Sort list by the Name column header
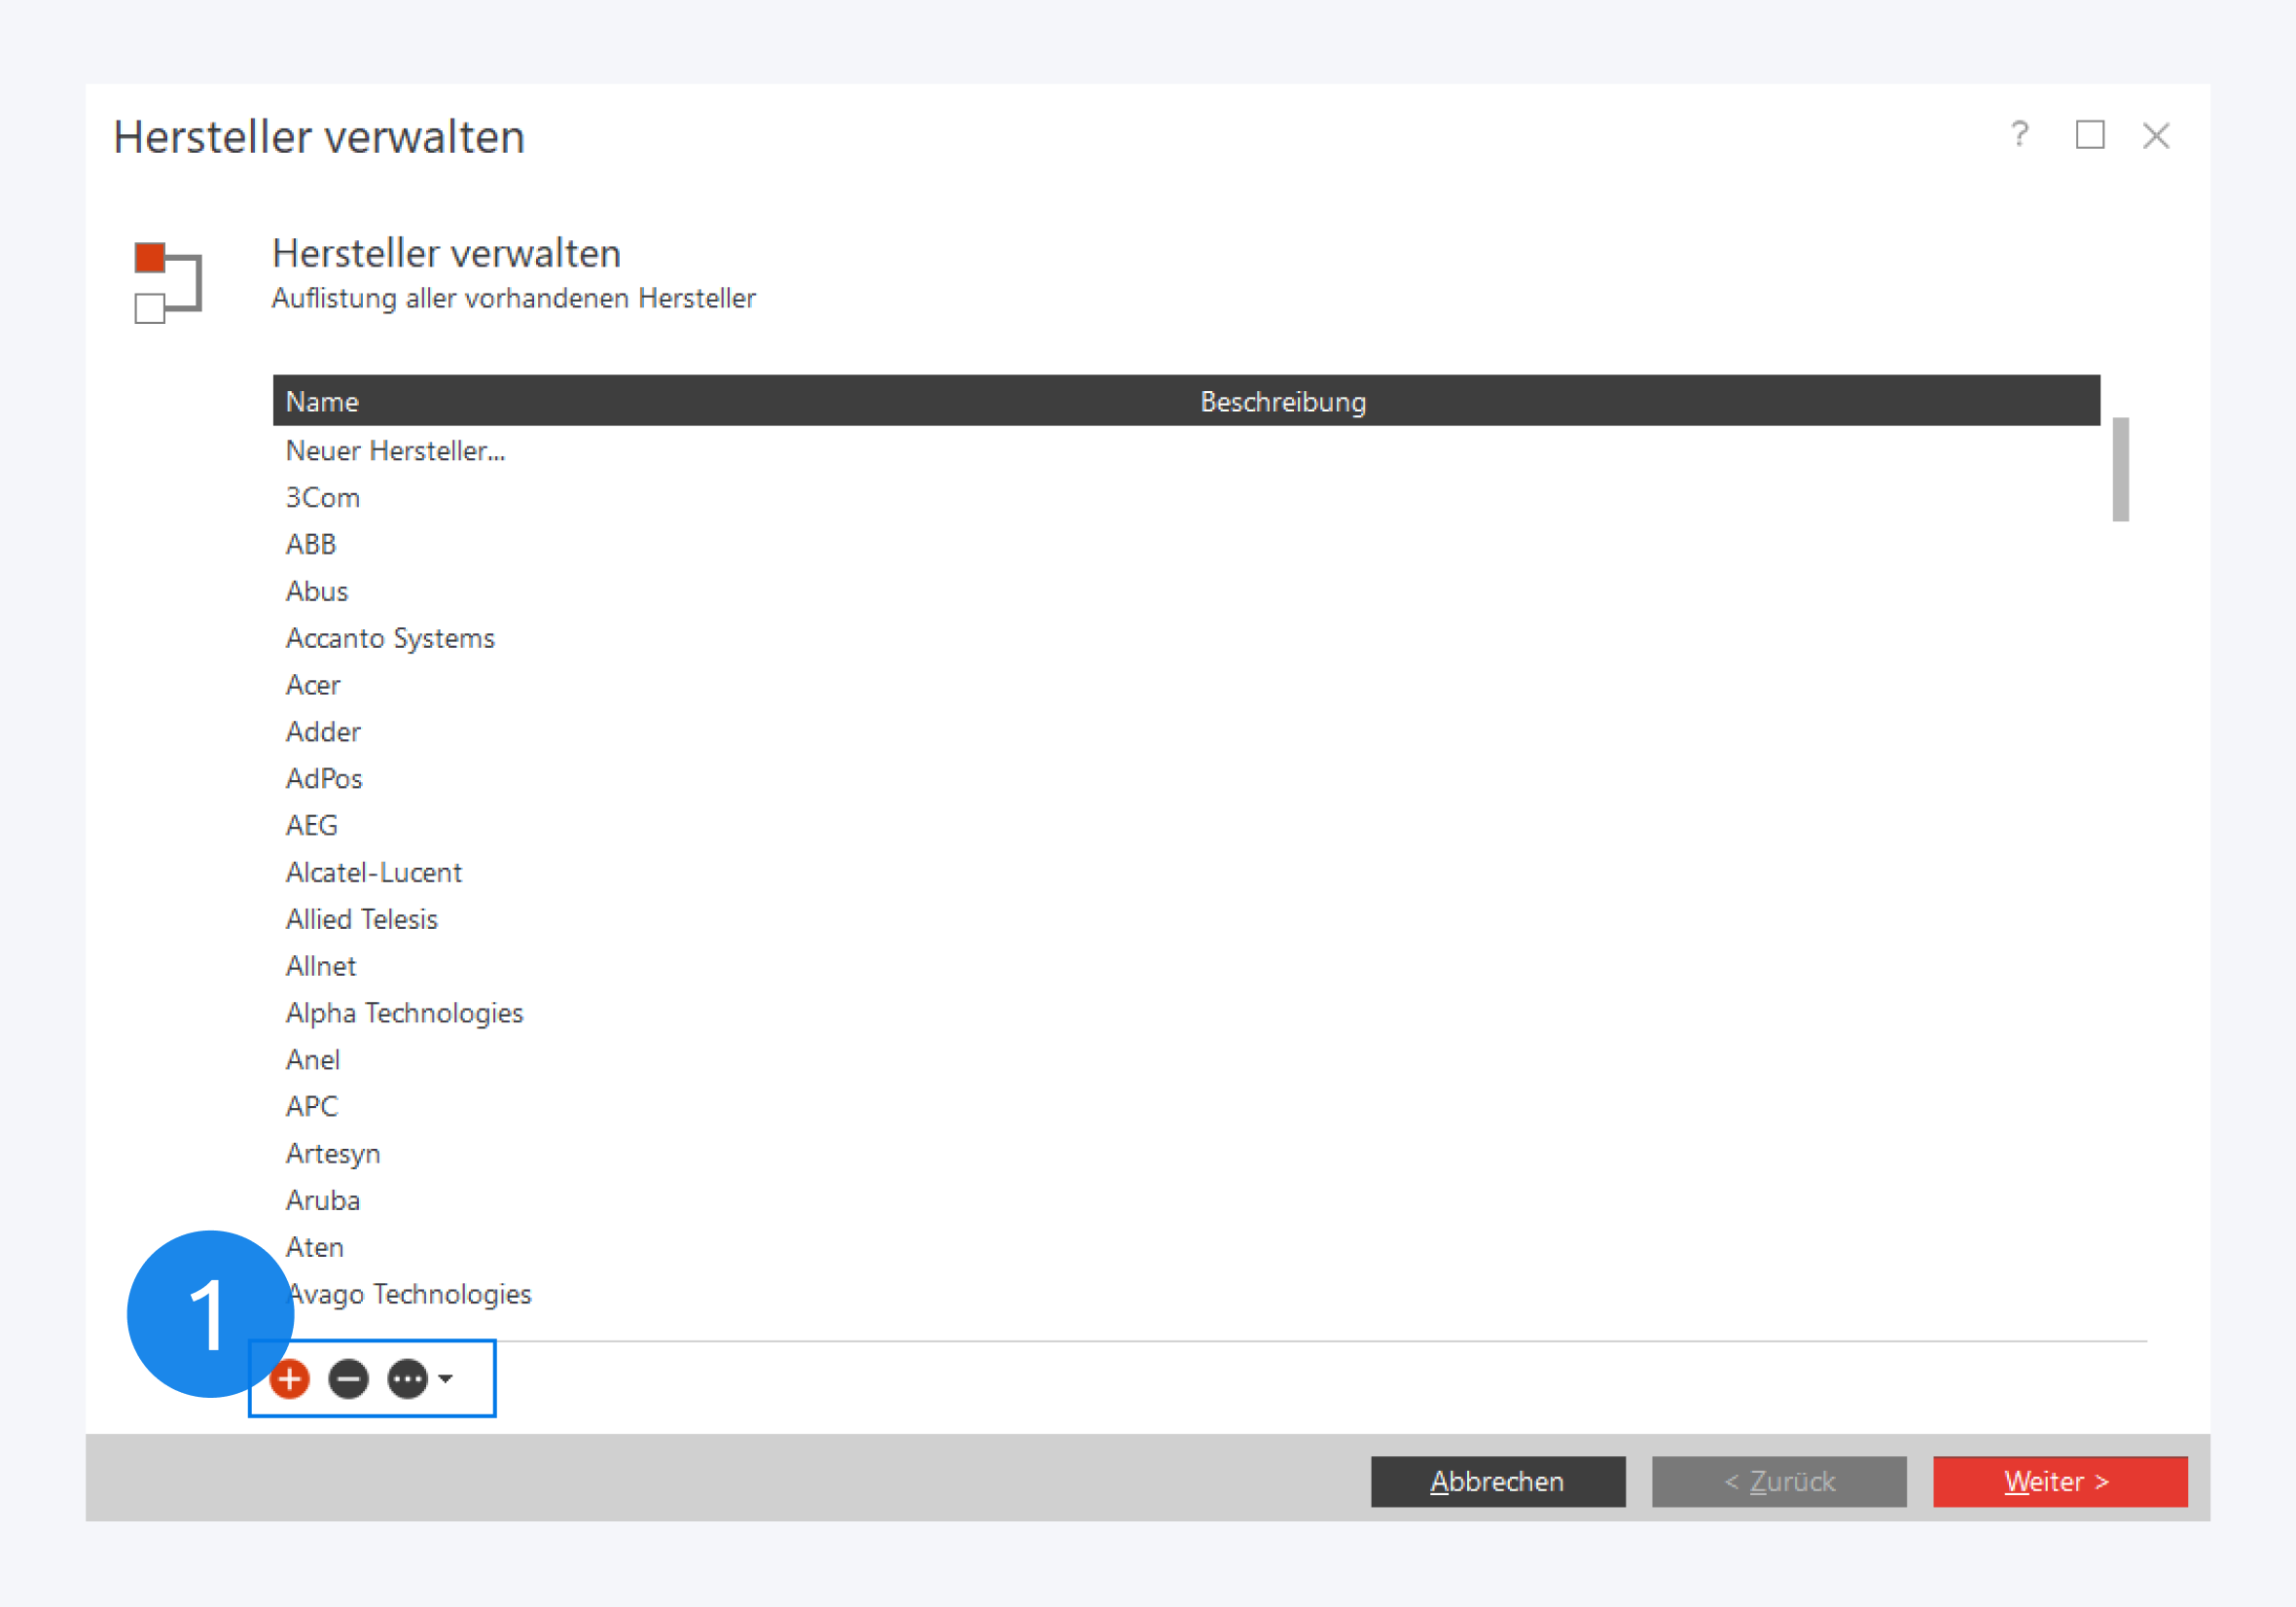This screenshot has width=2296, height=1607. tap(322, 401)
